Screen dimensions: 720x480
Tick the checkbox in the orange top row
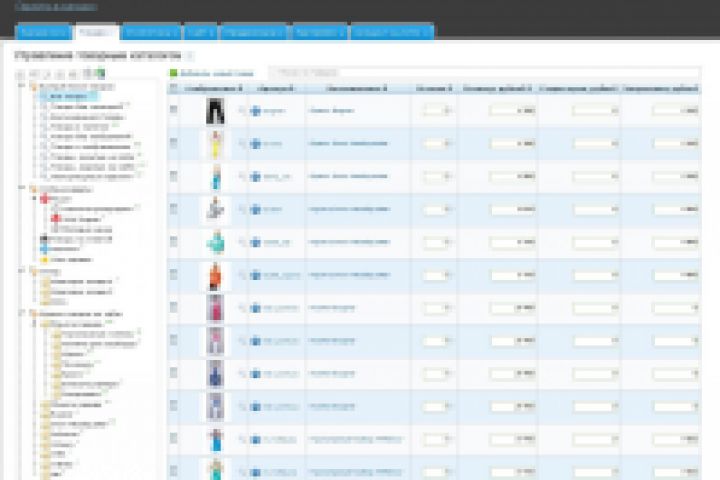coord(174,274)
